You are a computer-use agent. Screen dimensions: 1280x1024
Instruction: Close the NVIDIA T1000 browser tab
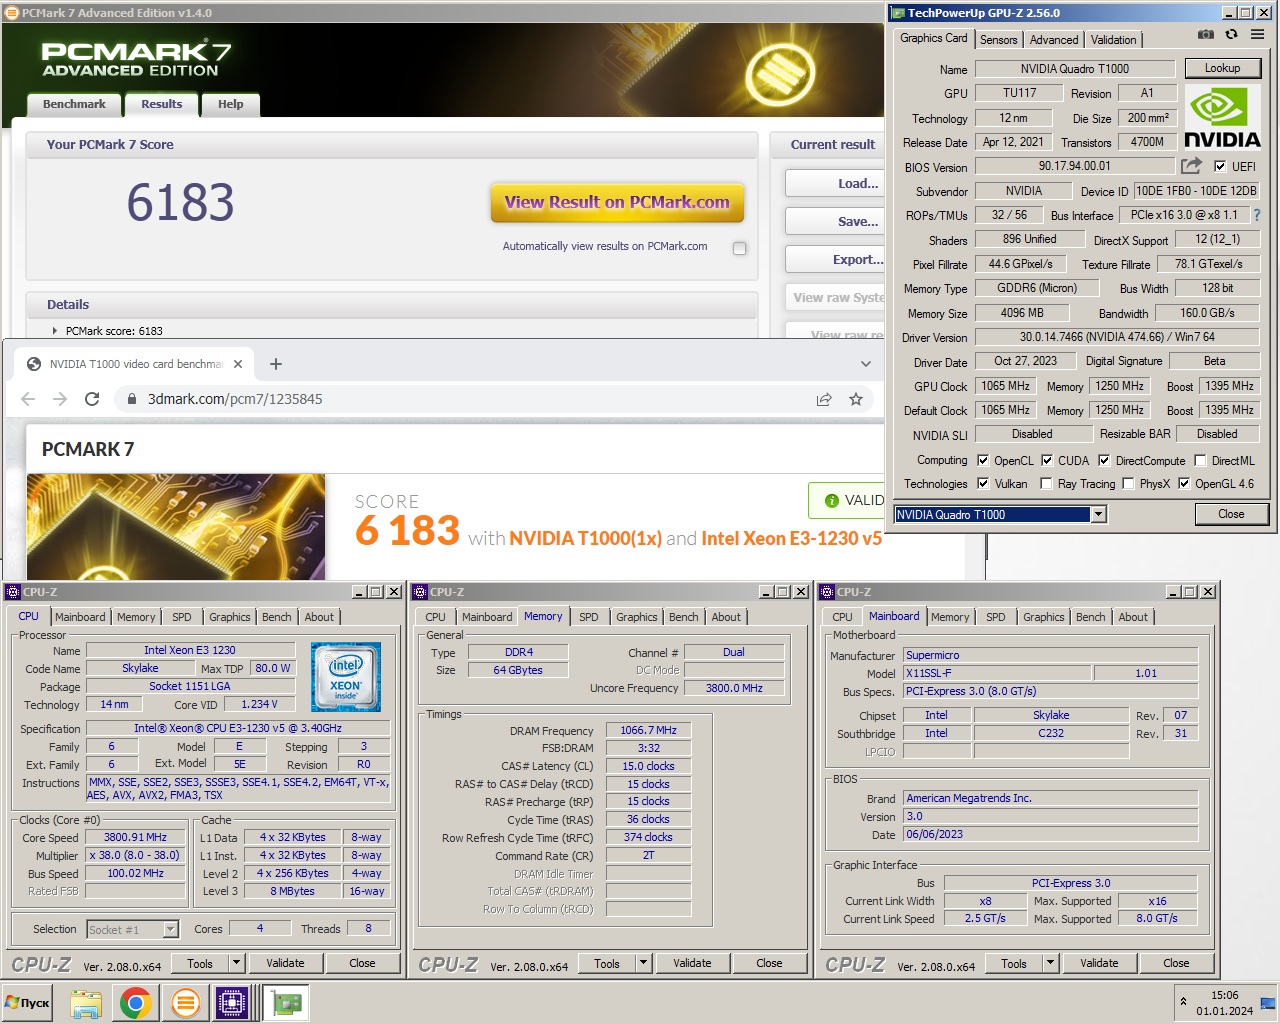point(238,364)
